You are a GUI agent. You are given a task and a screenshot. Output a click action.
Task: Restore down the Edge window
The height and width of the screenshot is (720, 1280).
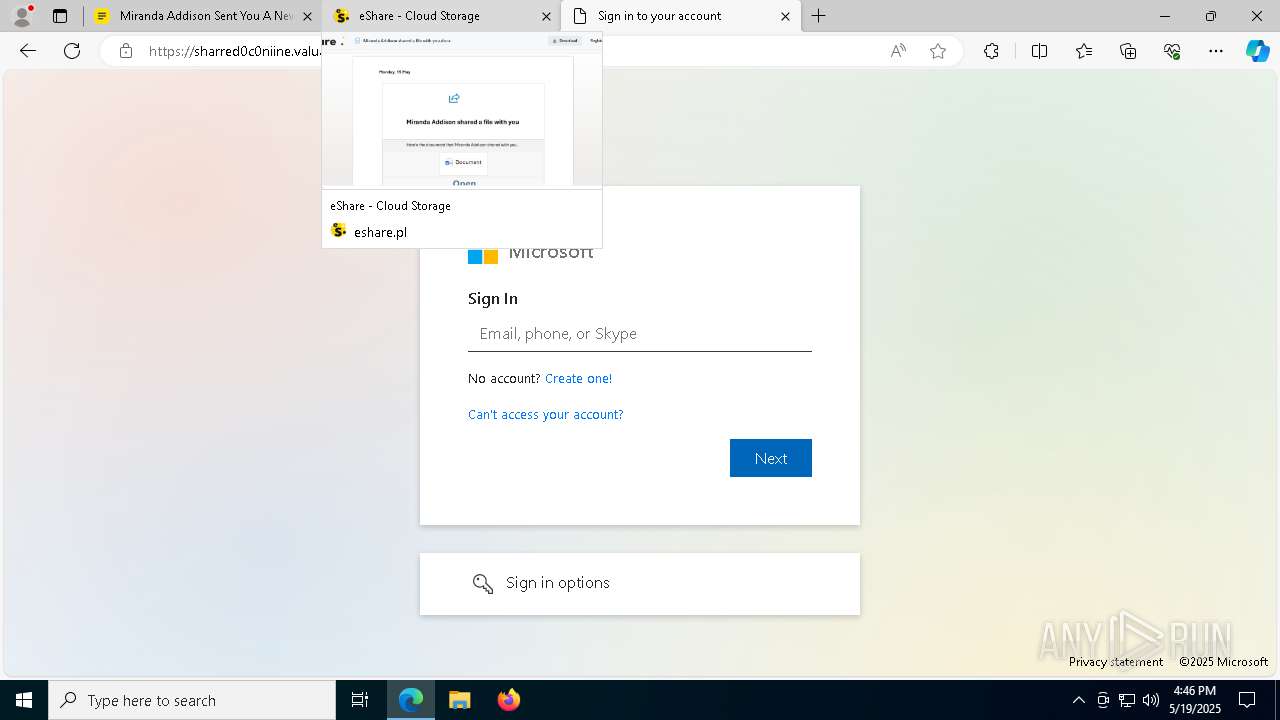1211,16
